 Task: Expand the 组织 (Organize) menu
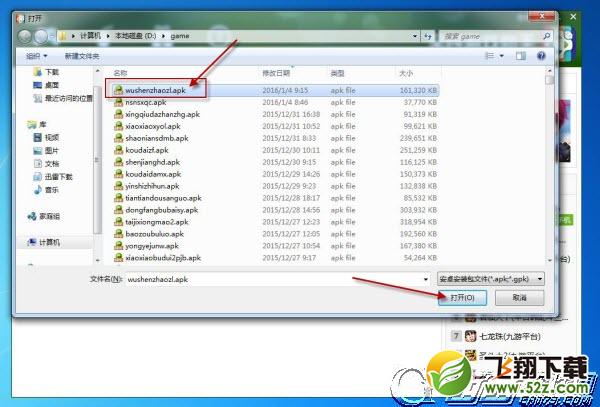[x=37, y=56]
